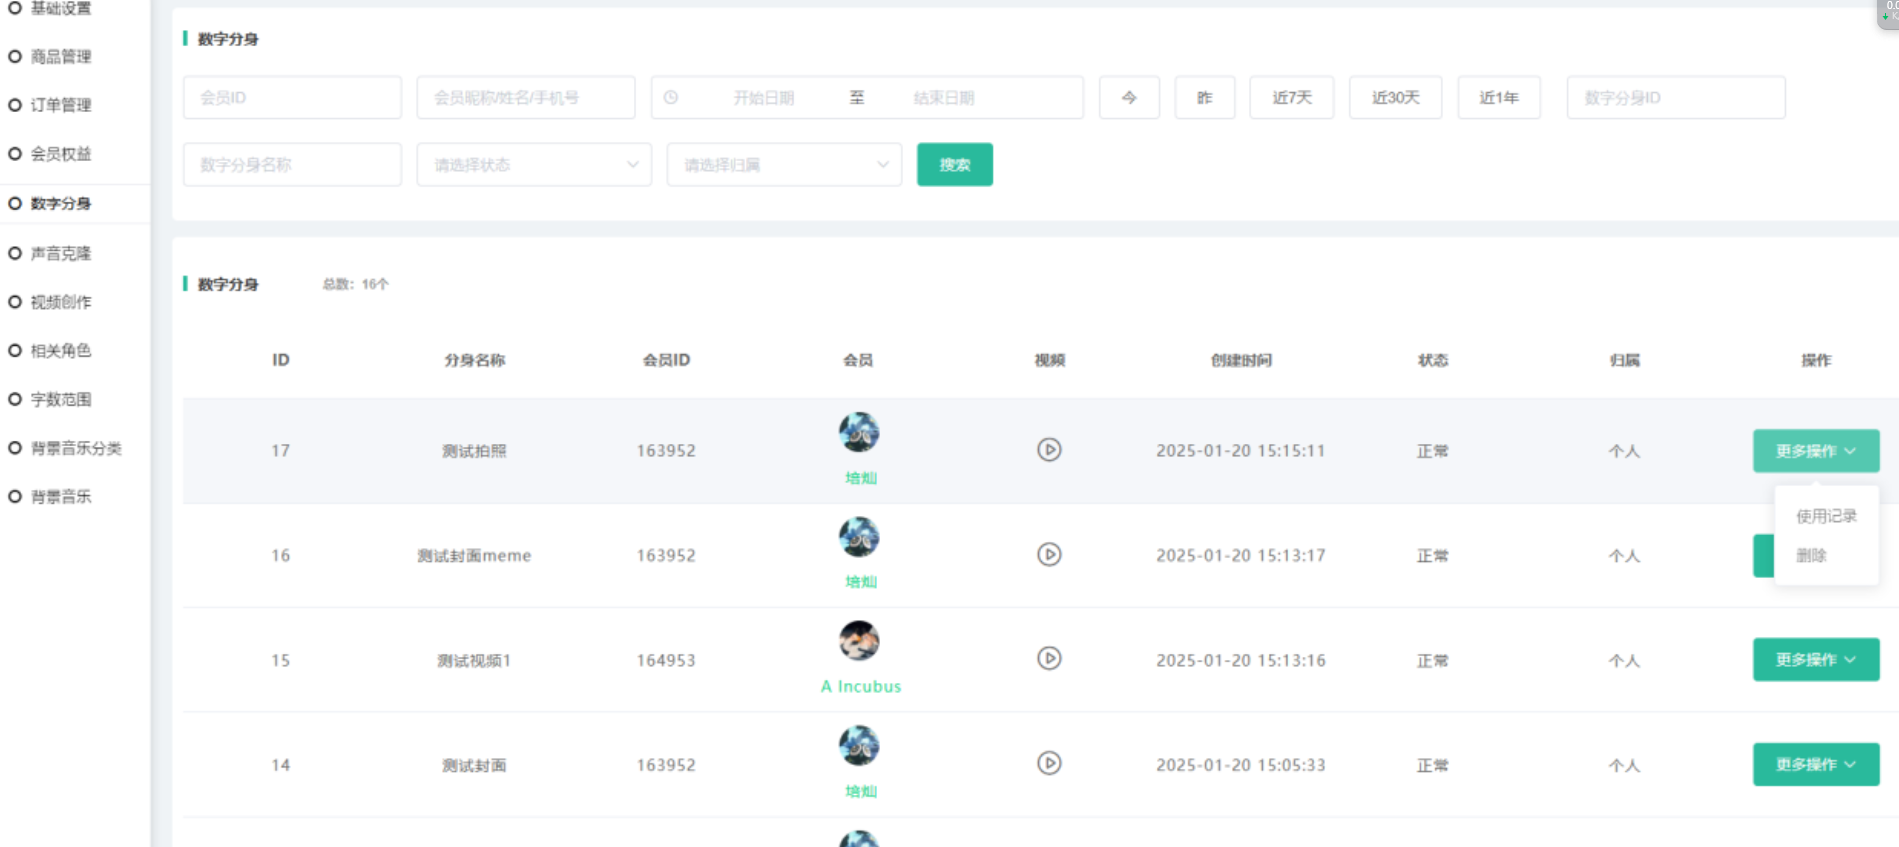Open 声音克隆 in the sidebar
The width and height of the screenshot is (1899, 847).
[x=61, y=253]
